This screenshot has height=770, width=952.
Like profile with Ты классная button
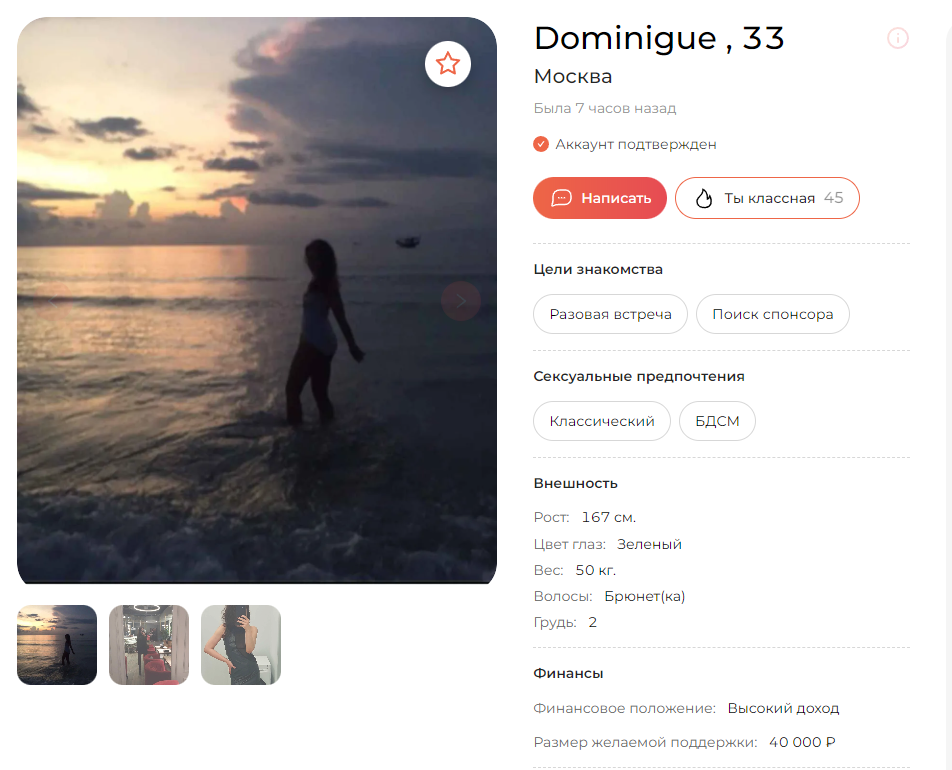click(767, 198)
